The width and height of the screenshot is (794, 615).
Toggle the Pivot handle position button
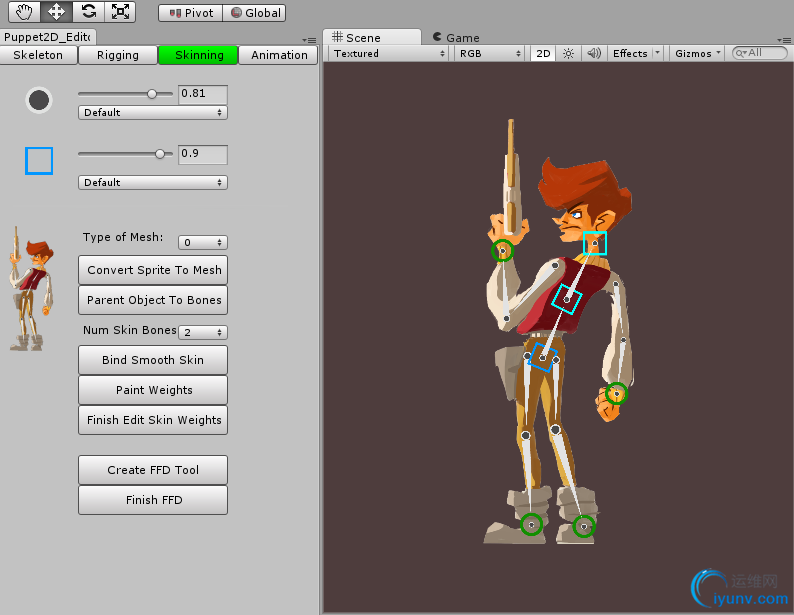[x=189, y=13]
